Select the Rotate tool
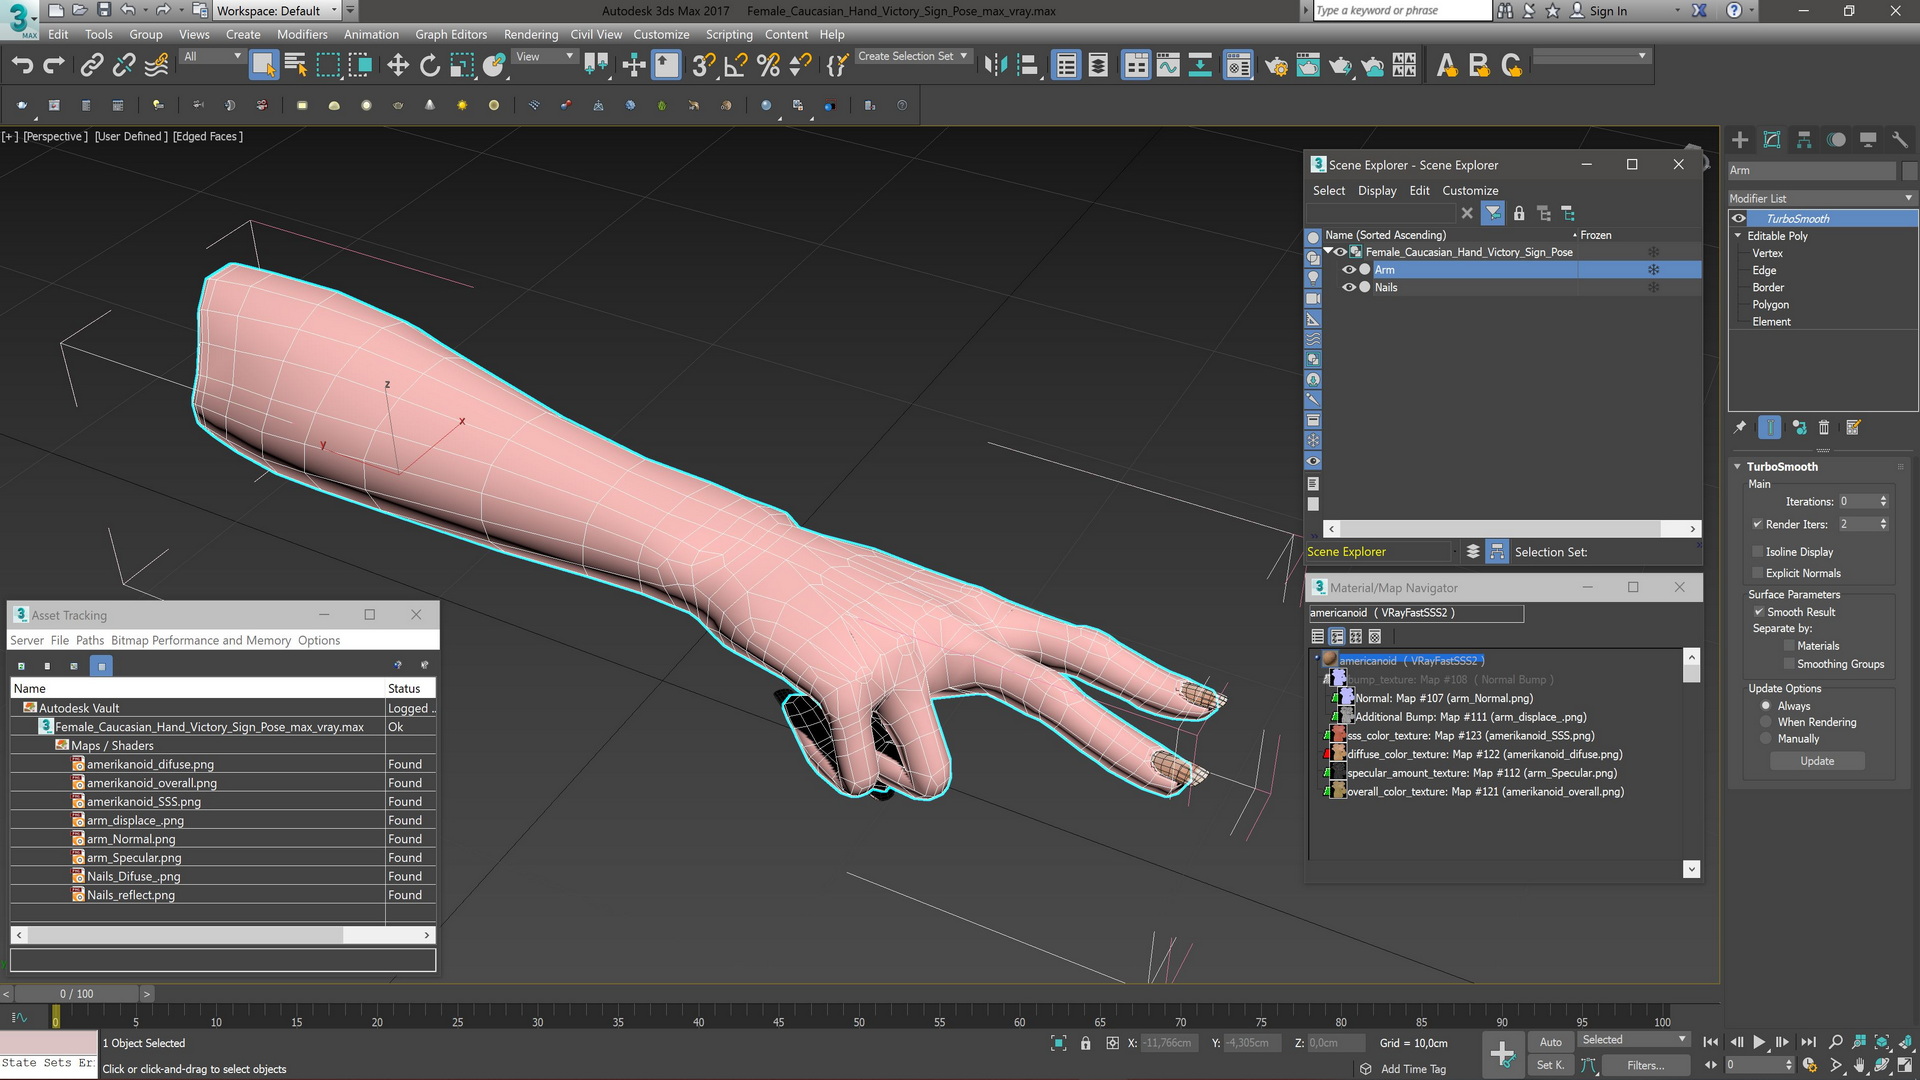This screenshot has width=1920, height=1080. click(x=430, y=66)
